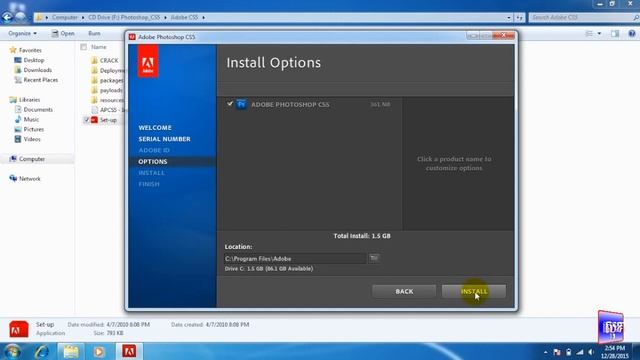Click the Explorer forward navigation arrow
Viewport: 640px width, 360px height.
pos(20,17)
